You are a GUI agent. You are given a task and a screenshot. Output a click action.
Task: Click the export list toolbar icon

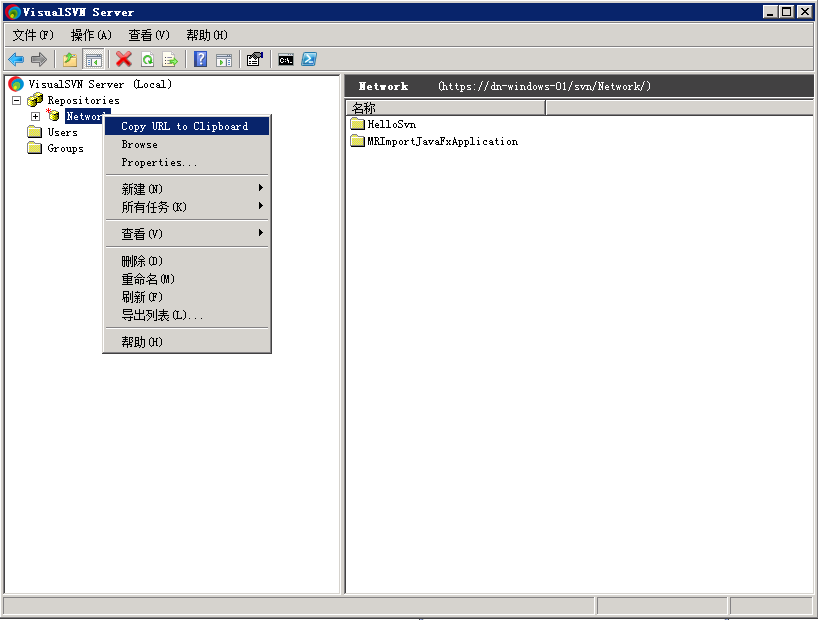(170, 59)
